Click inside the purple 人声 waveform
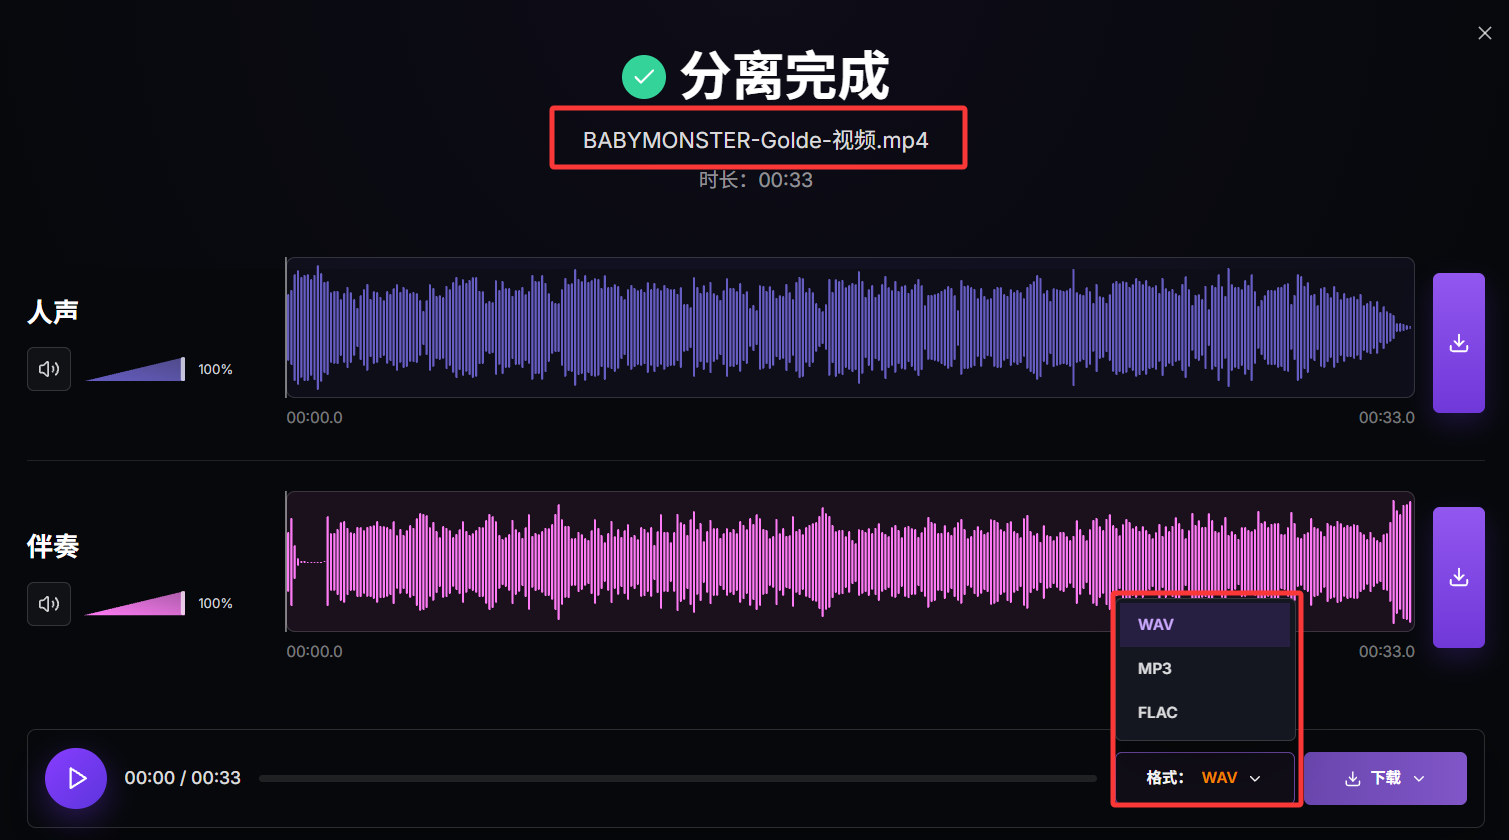Viewport: 1509px width, 840px height. pos(850,327)
